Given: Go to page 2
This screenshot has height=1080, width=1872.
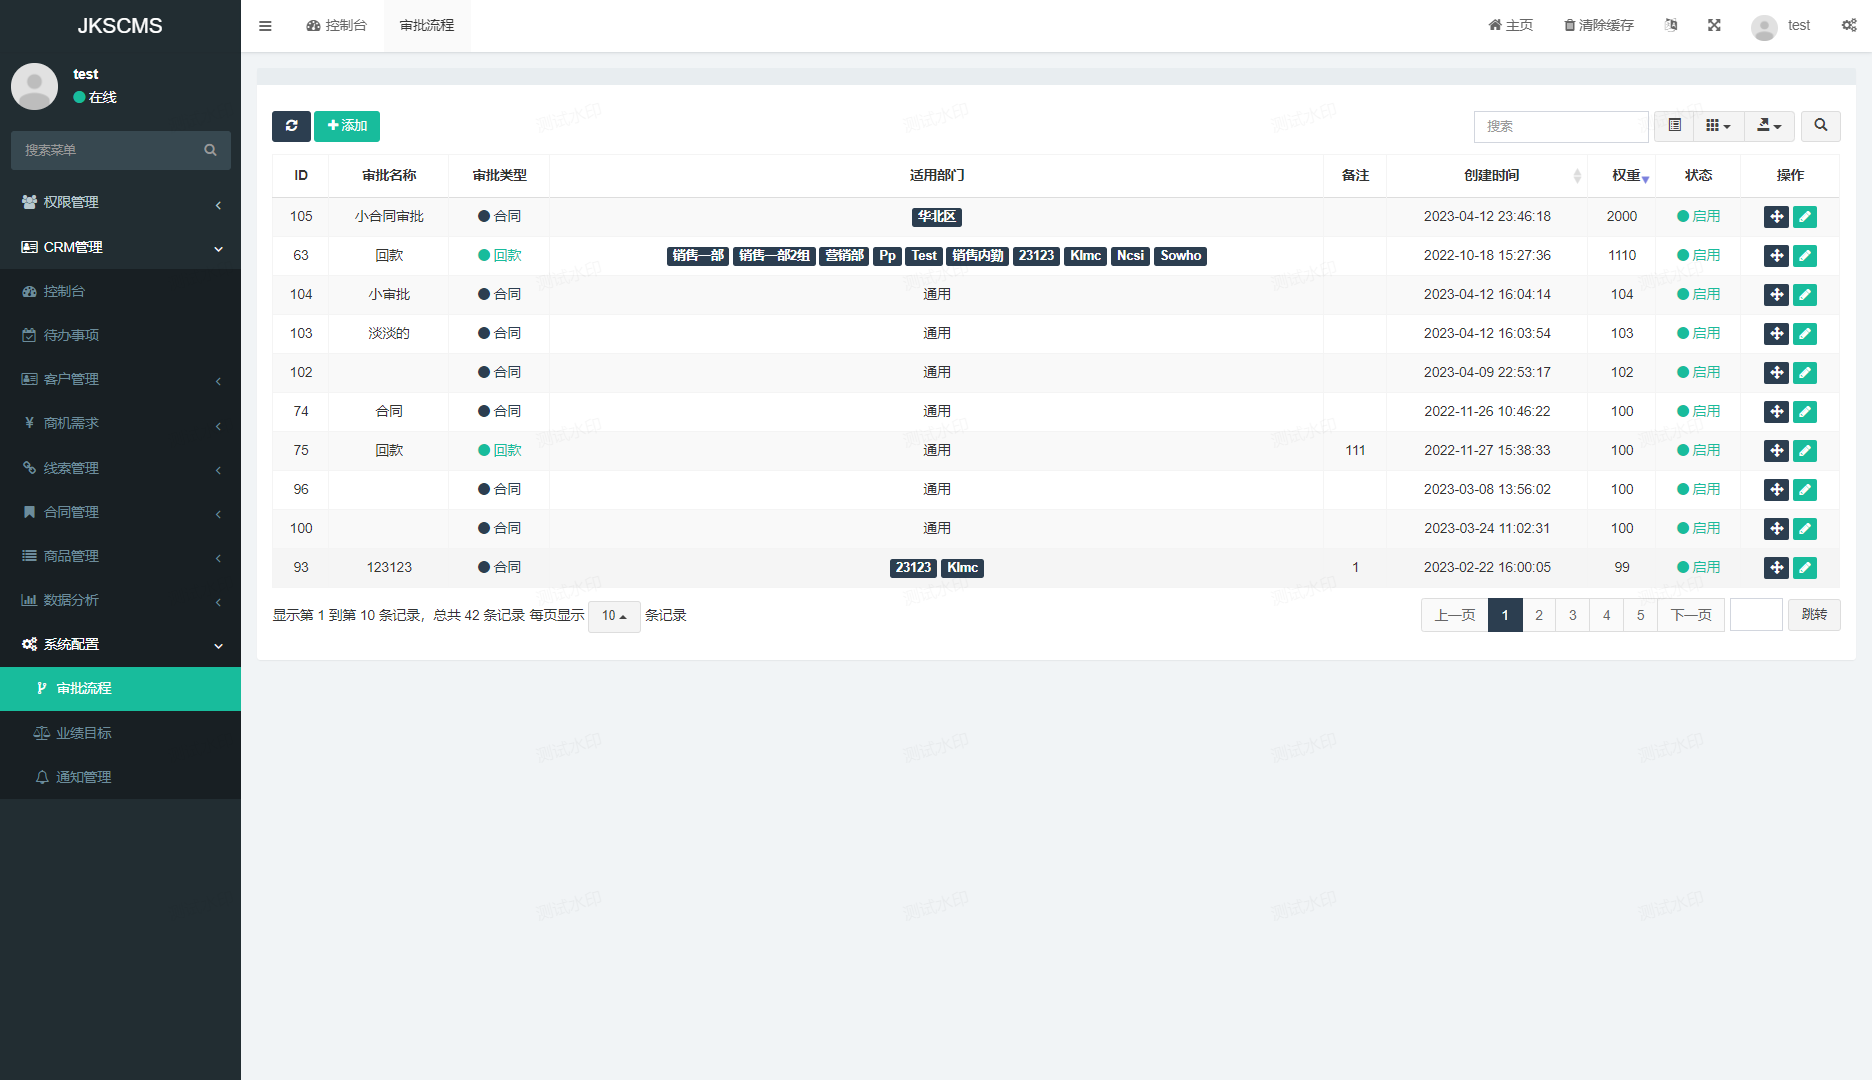Looking at the screenshot, I should 1539,615.
